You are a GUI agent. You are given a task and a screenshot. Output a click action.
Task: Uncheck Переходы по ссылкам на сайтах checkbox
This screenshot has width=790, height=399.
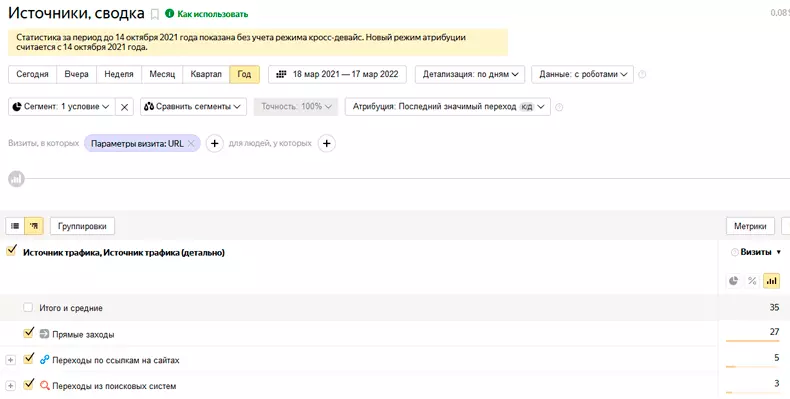[29, 359]
